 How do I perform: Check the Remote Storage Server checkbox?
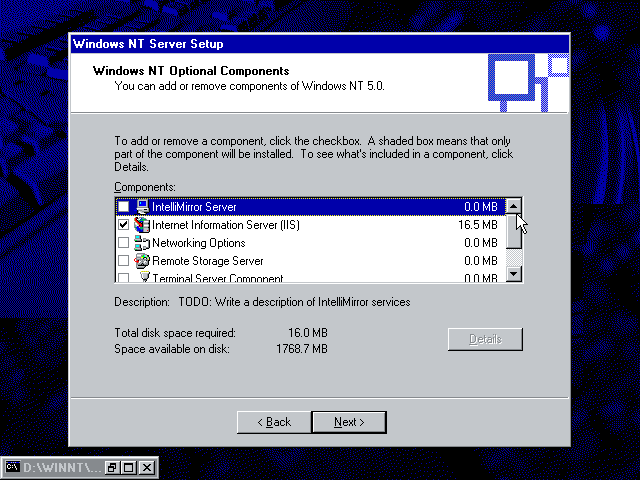123,260
